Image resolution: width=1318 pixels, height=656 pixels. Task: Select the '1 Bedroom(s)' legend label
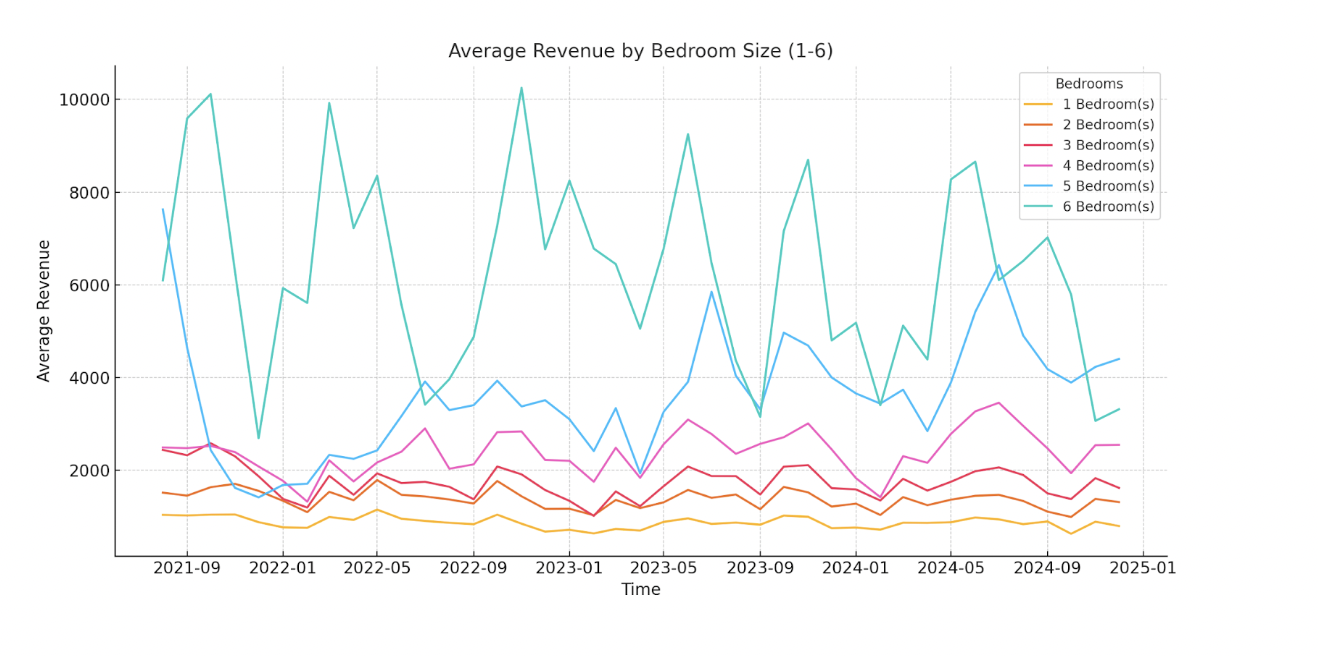click(1108, 105)
